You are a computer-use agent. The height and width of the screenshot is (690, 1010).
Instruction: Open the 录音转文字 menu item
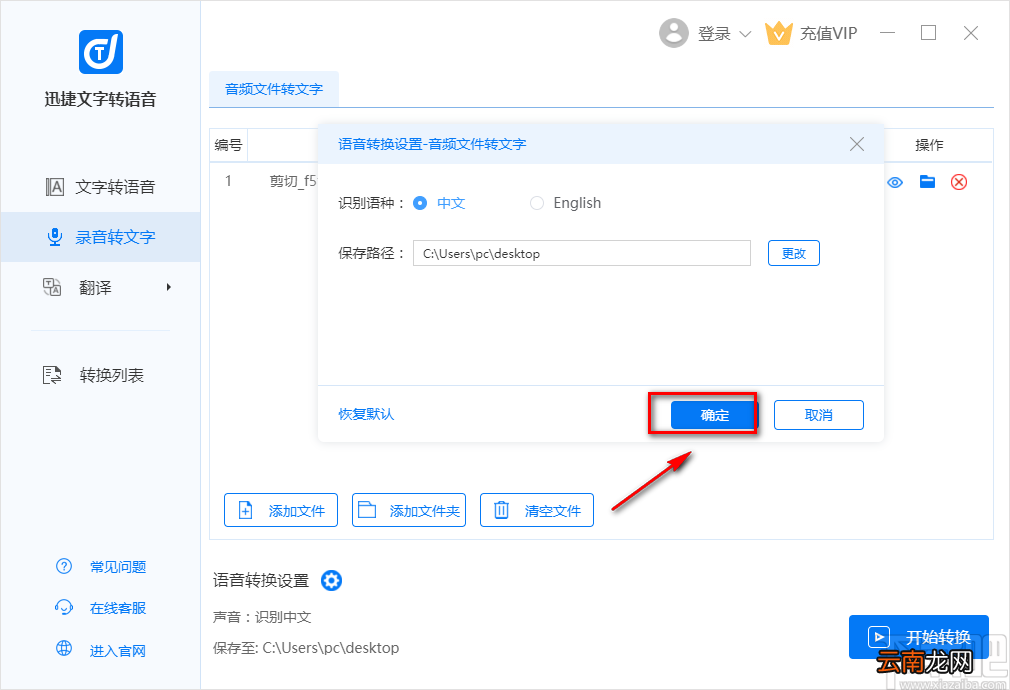[x=100, y=237]
